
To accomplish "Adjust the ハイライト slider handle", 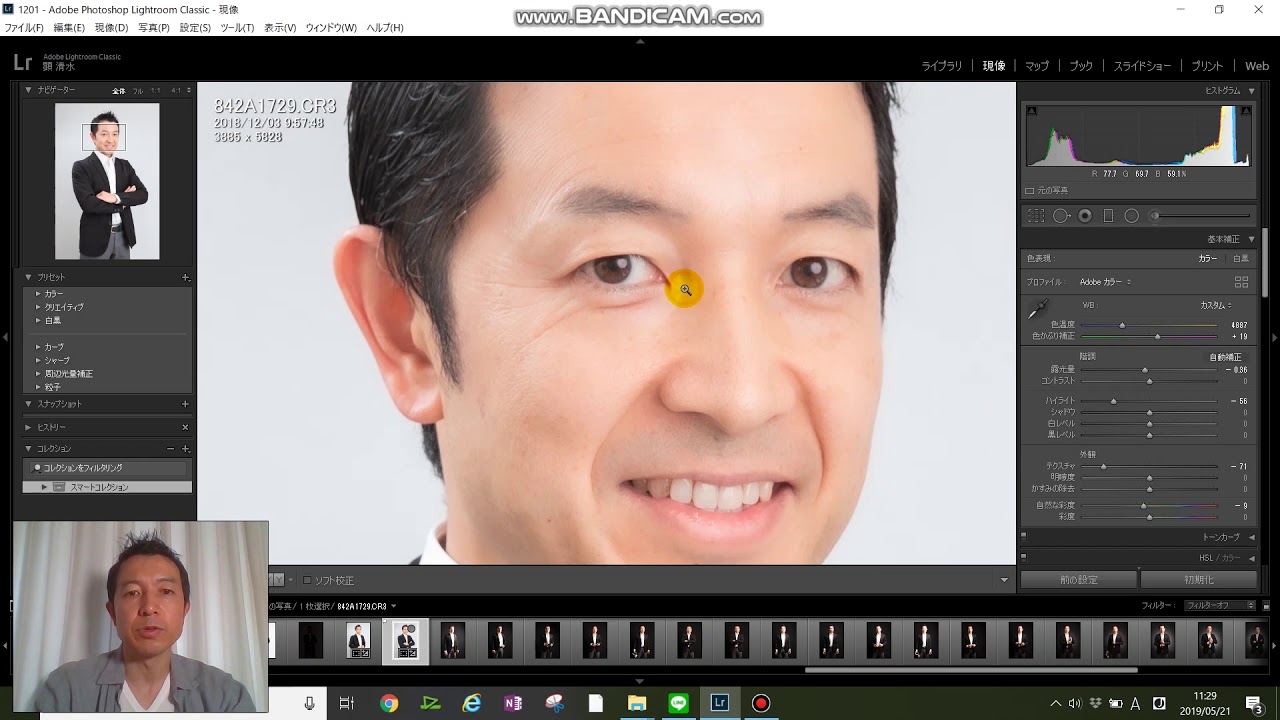I will pos(1113,401).
